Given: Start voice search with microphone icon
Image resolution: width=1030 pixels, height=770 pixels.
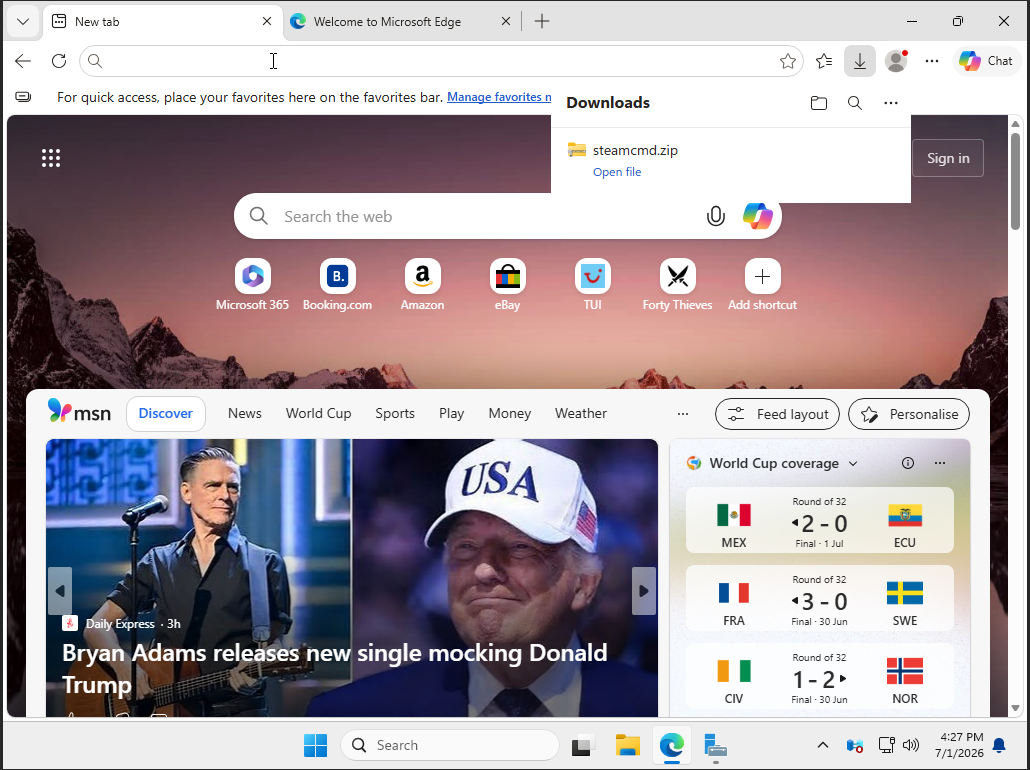Looking at the screenshot, I should click(715, 216).
